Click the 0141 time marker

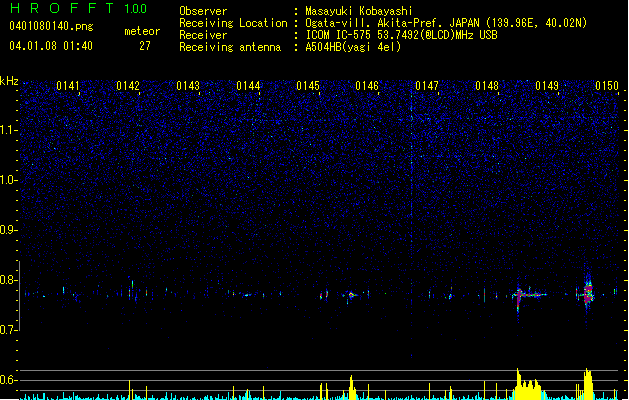pyautogui.click(x=68, y=86)
